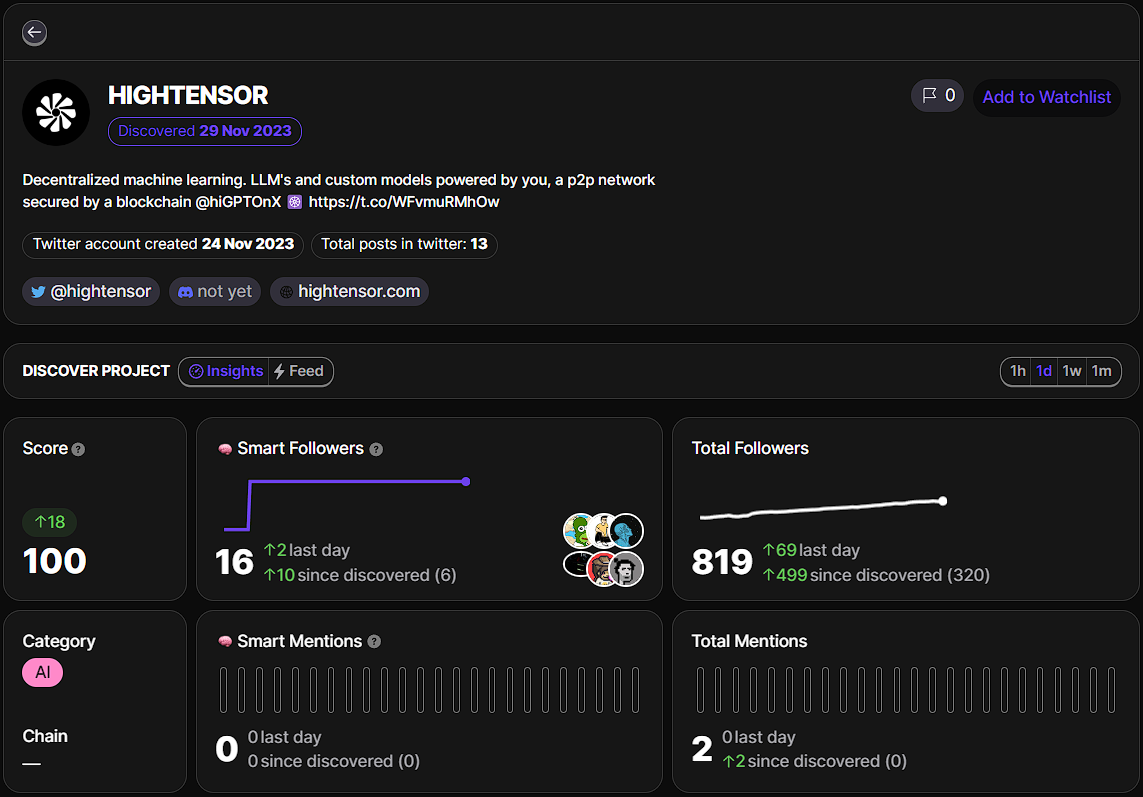Screen dimensions: 1143x797
Task: Click '↑10 since discovered (6)' text
Action: [360, 575]
